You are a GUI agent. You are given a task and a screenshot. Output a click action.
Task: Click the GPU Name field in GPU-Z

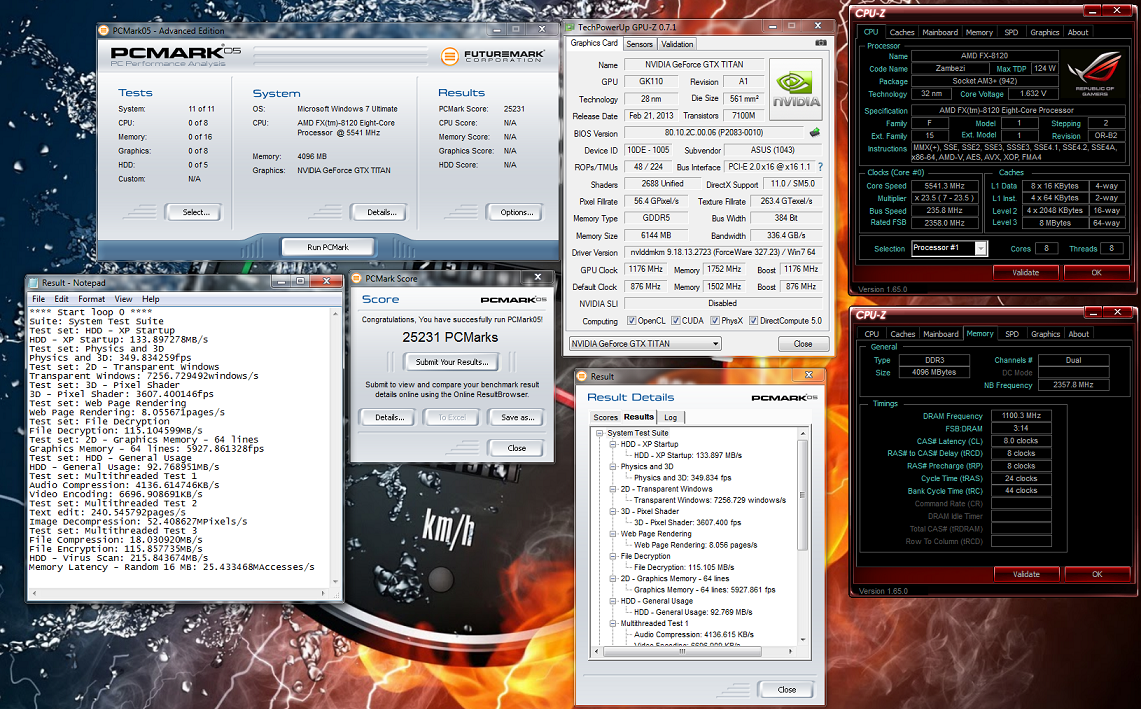coord(693,65)
